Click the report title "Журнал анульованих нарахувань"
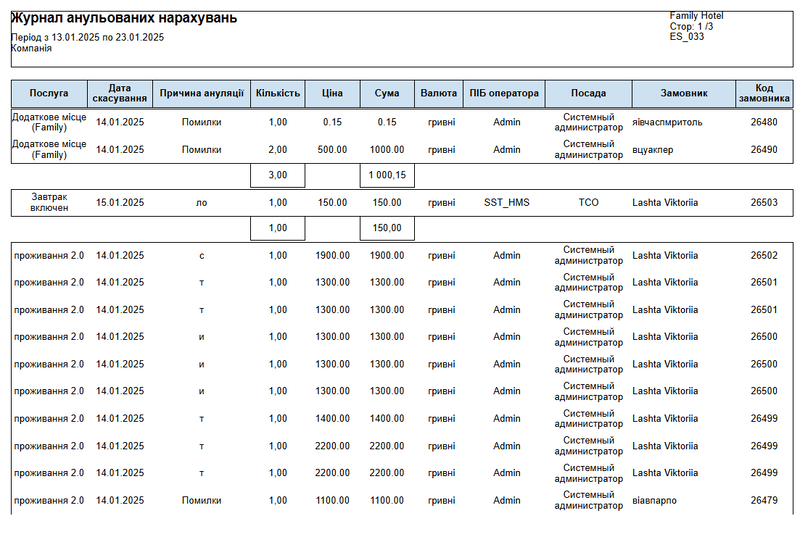Viewport: 800px width, 558px height. (124, 19)
